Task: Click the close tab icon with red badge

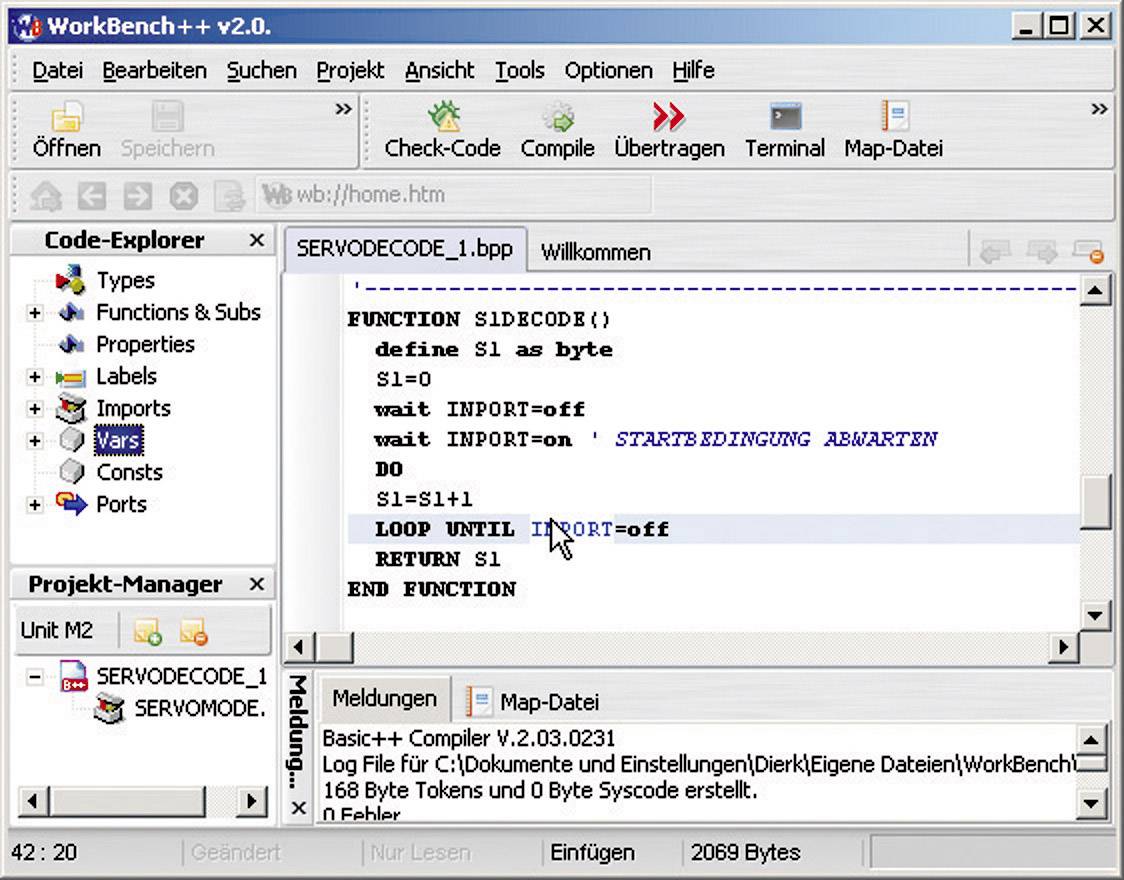Action: (x=1088, y=252)
